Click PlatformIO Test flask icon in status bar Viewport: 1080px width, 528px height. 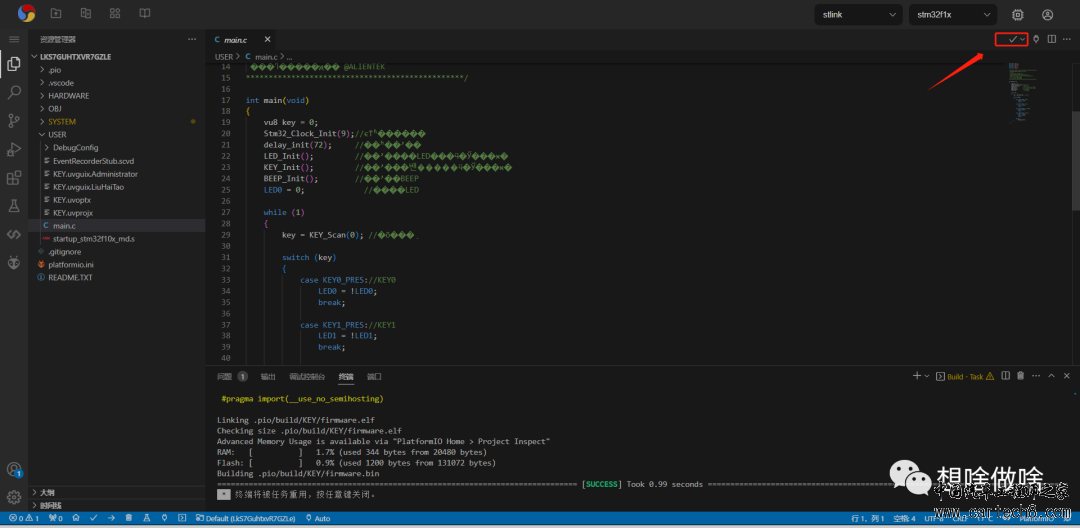147,518
